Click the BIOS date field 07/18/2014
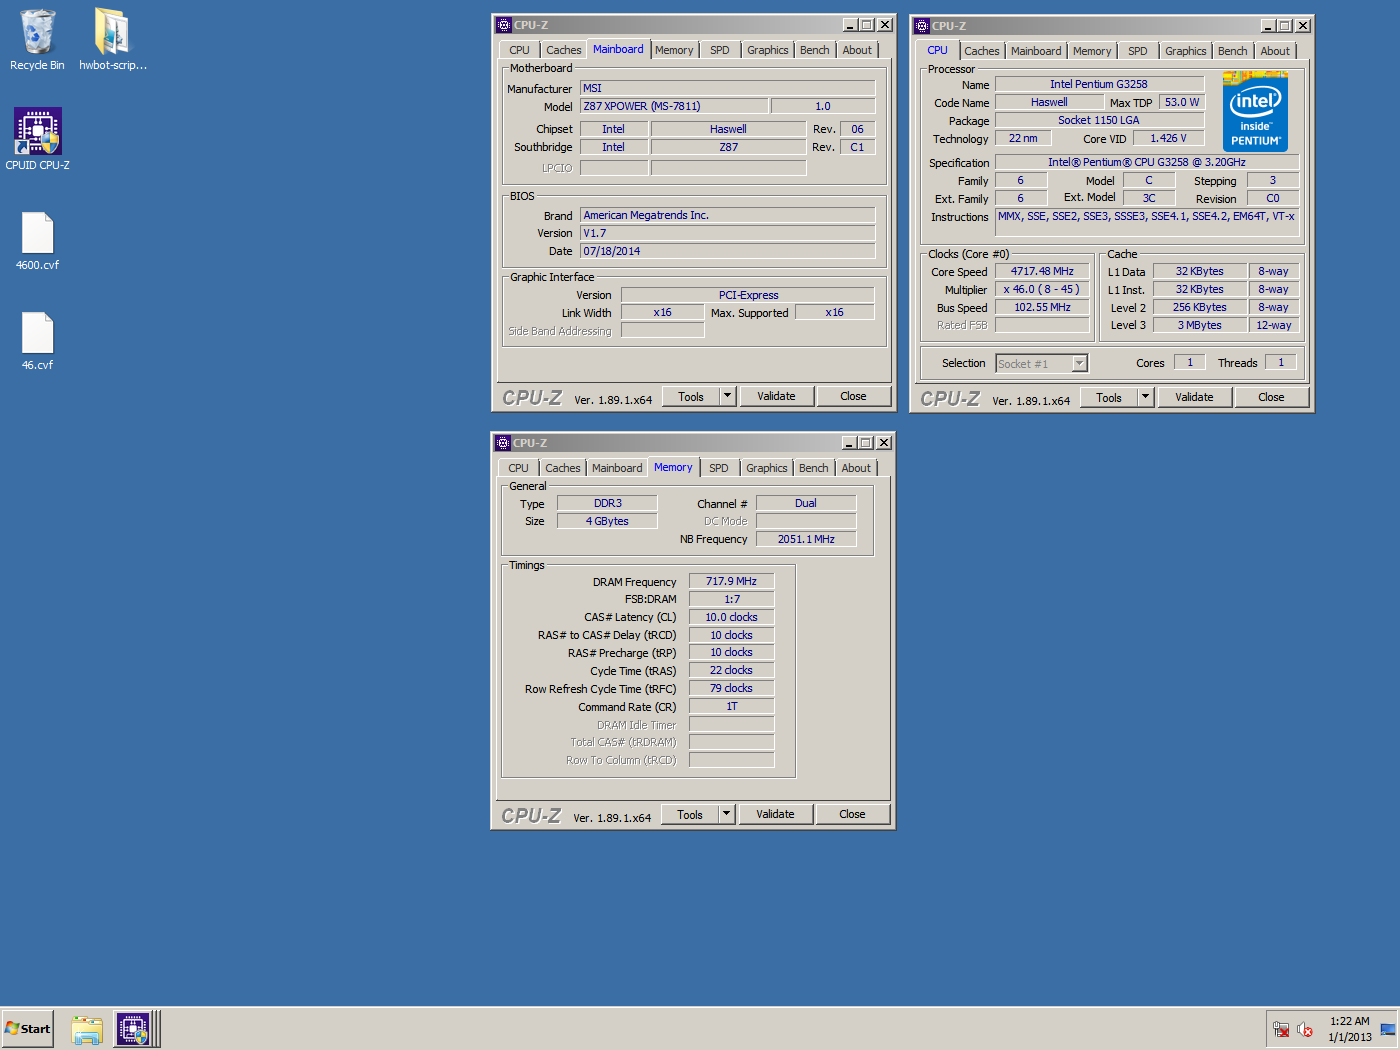The height and width of the screenshot is (1050, 1400). coord(728,252)
